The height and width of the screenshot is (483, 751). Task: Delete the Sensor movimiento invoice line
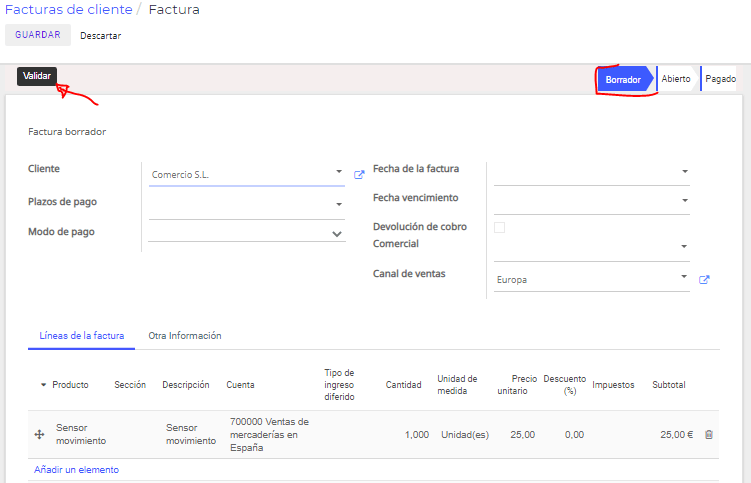point(709,435)
